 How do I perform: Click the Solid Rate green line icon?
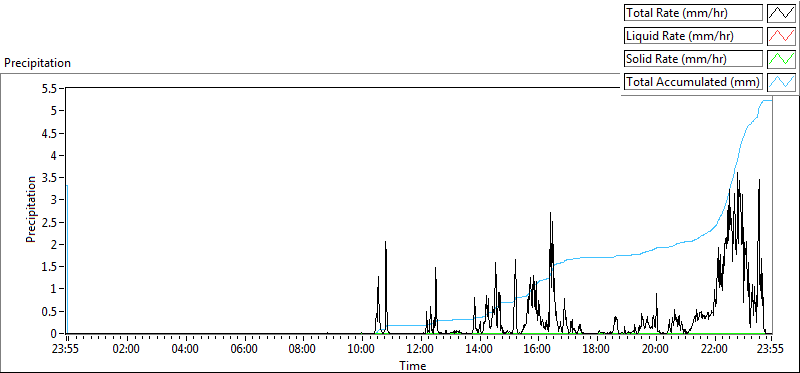(x=781, y=59)
